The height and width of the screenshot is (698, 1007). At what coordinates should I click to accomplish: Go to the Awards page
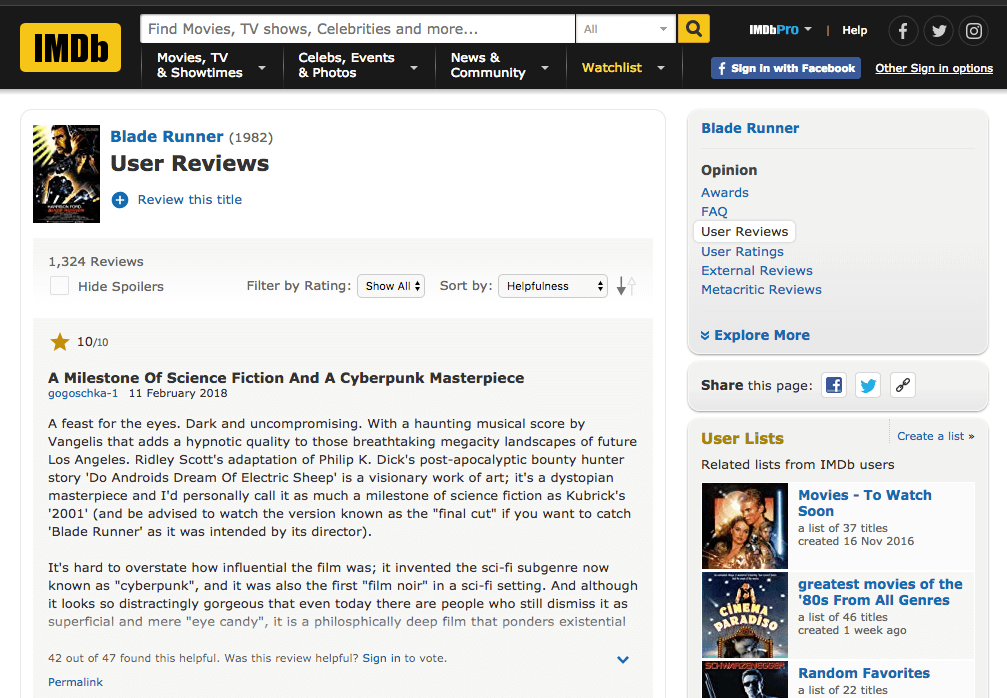724,193
